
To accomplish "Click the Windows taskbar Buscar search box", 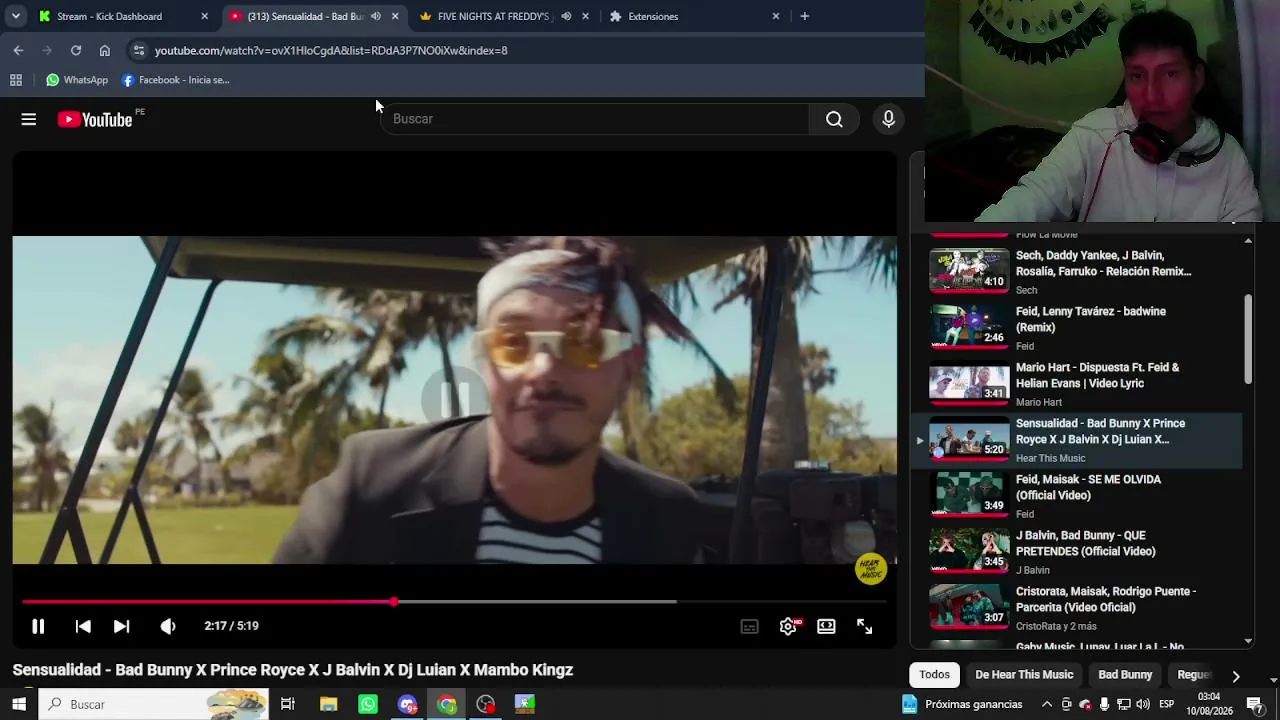I will (154, 704).
